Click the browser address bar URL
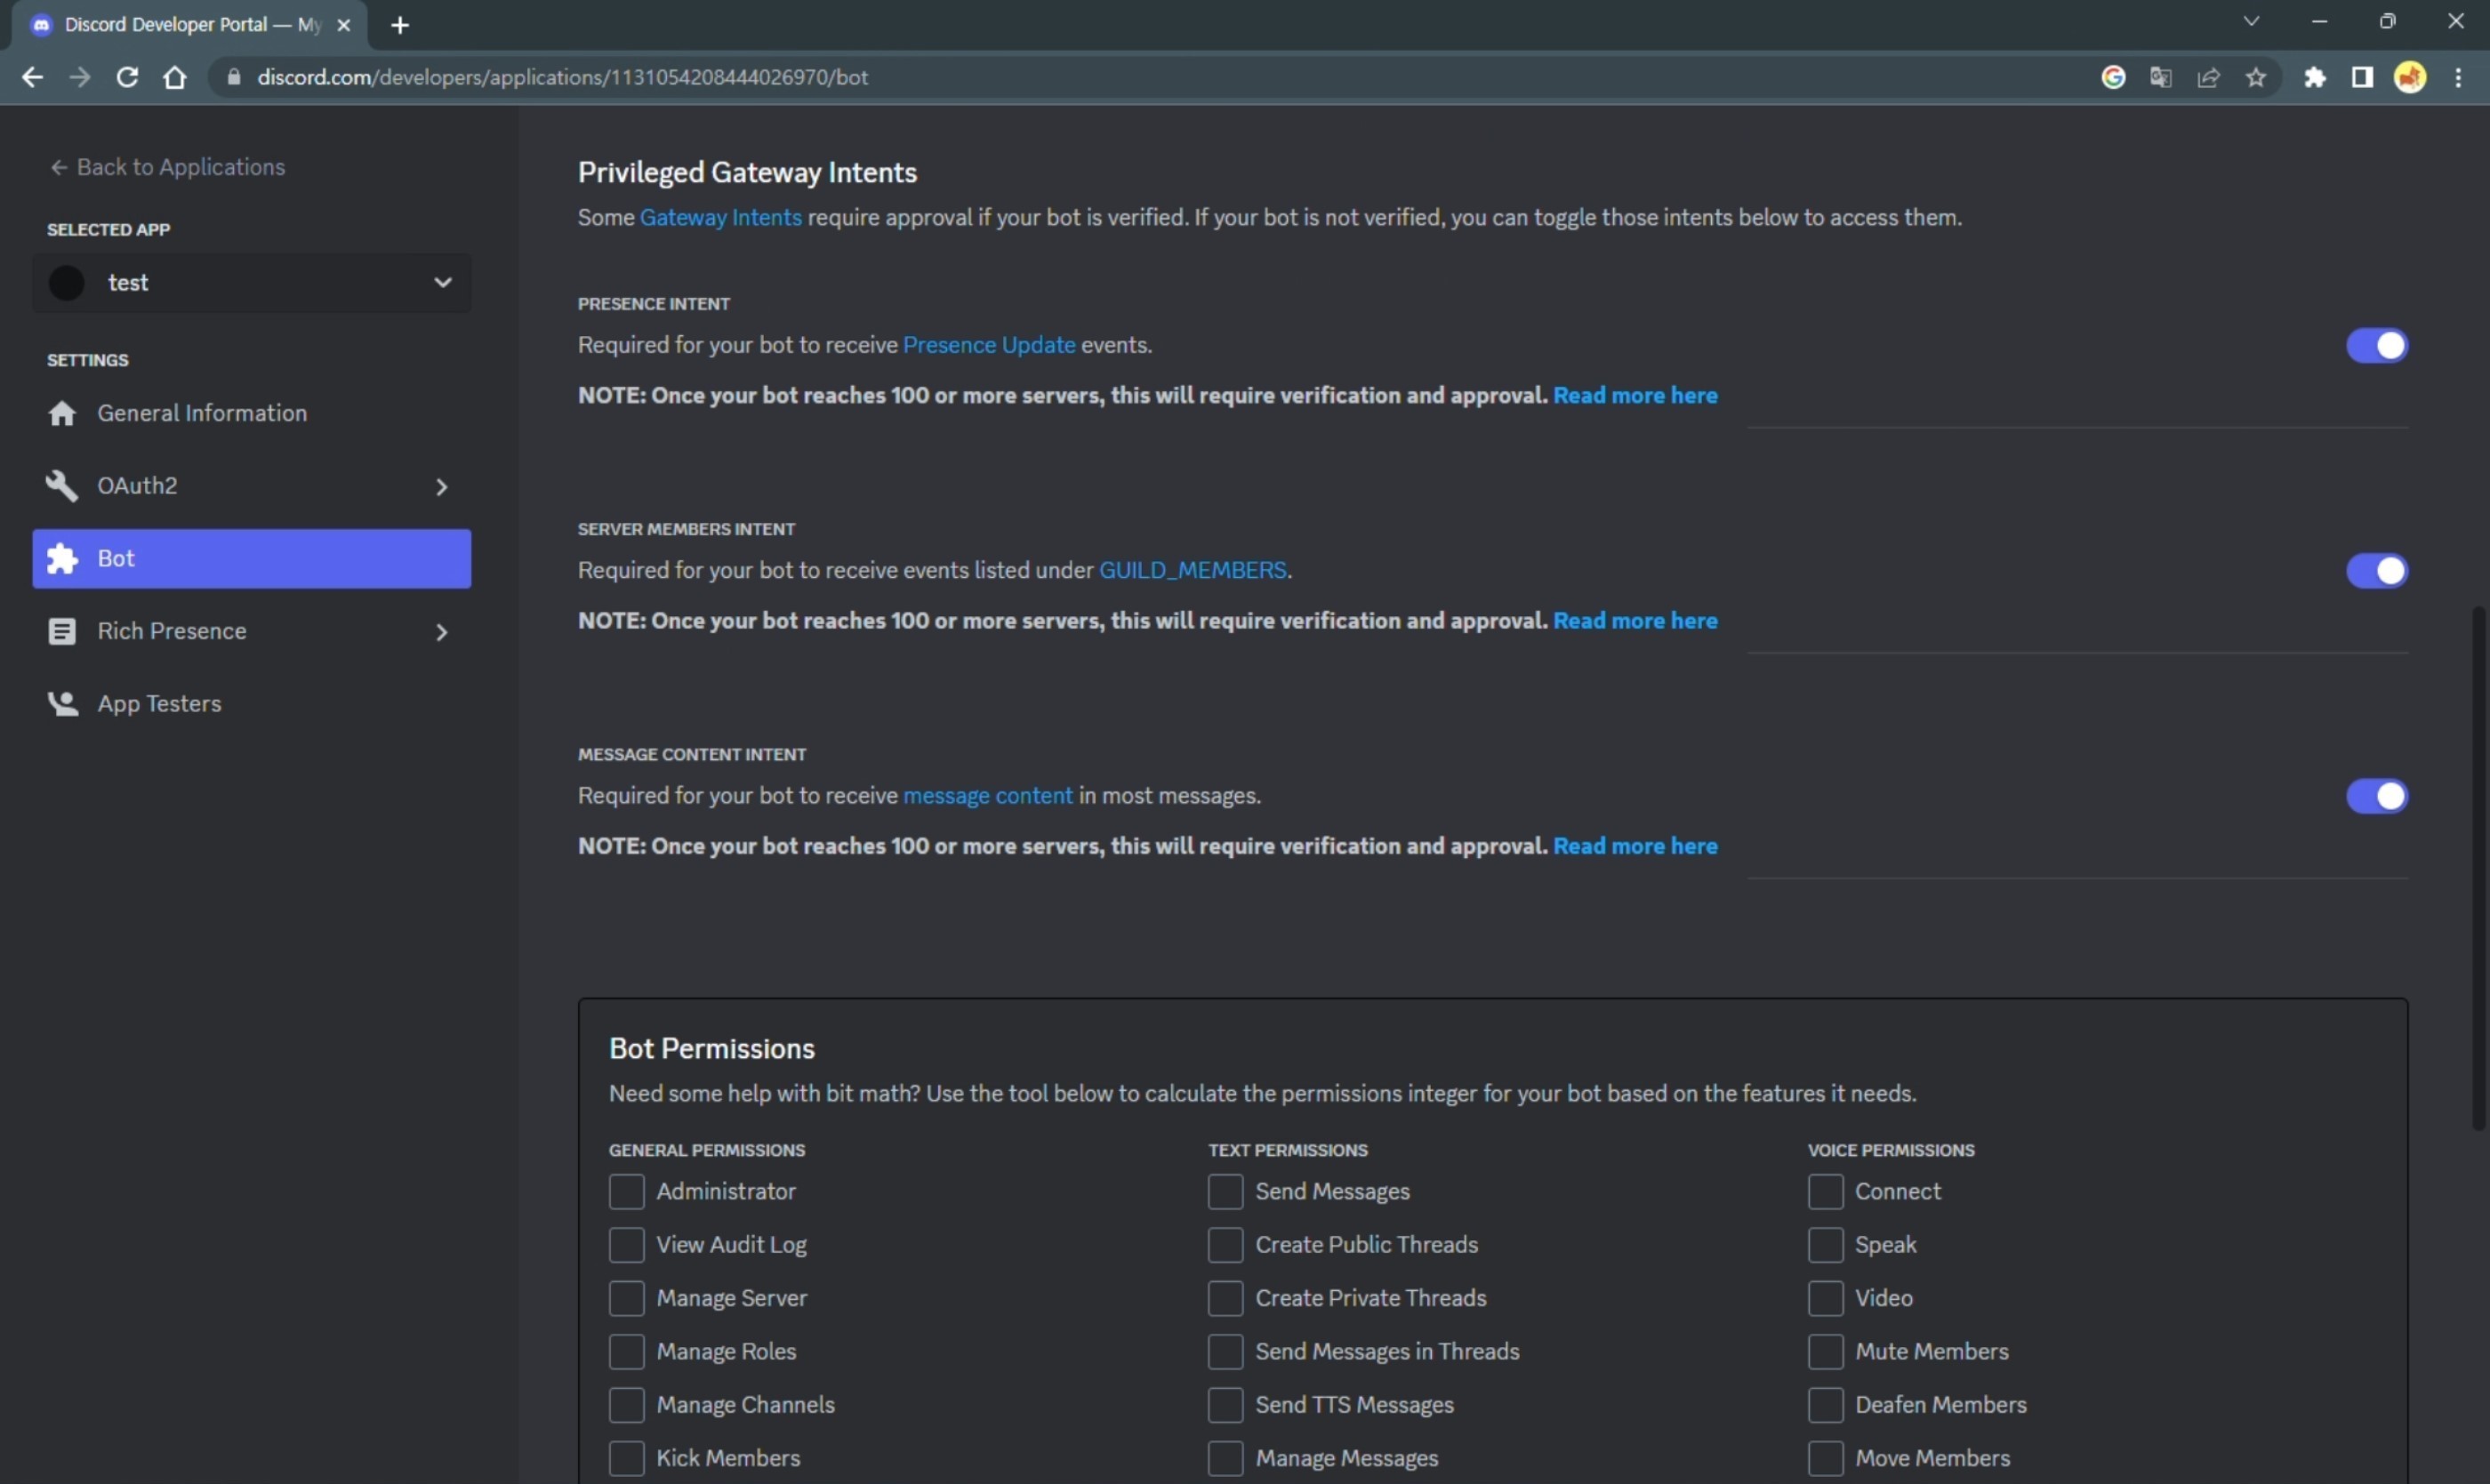Viewport: 2490px width, 1484px height. pos(563,77)
